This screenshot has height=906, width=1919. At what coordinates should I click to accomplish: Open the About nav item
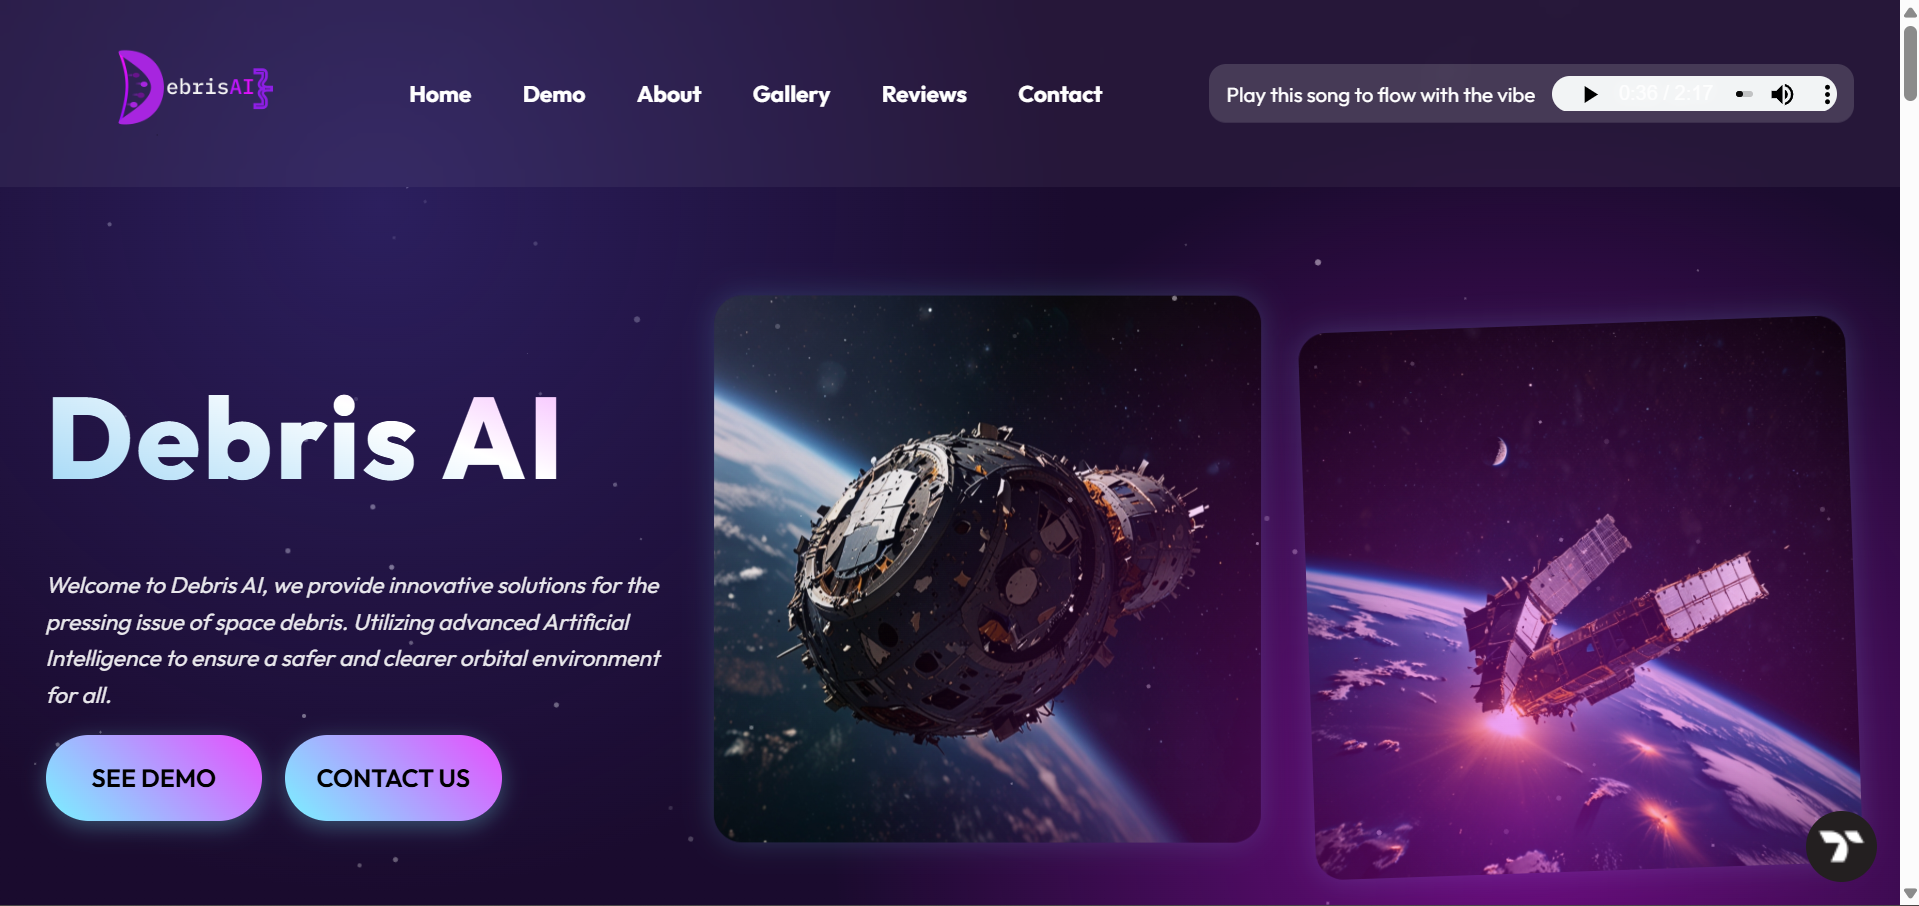pyautogui.click(x=669, y=94)
